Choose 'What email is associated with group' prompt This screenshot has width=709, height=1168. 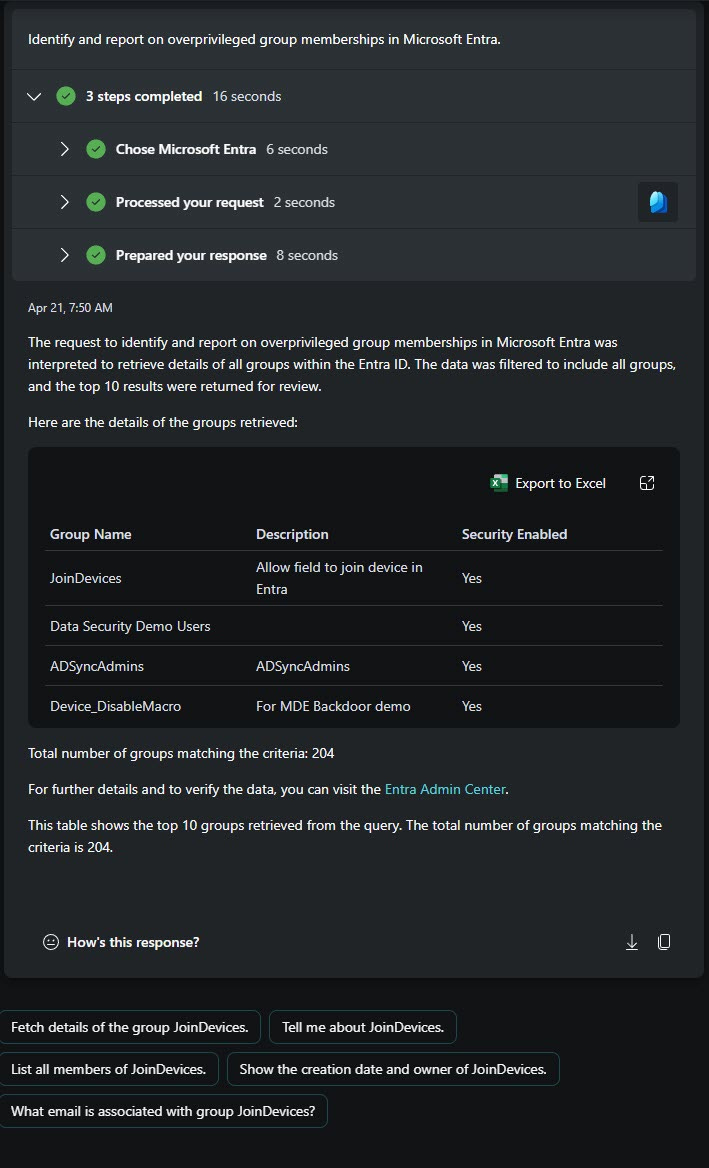click(x=163, y=1111)
